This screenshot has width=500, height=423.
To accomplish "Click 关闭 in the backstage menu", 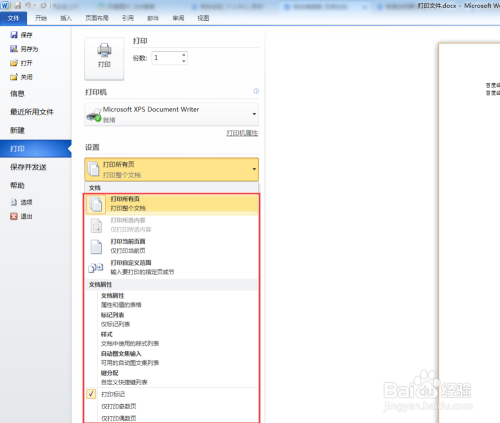I will (x=21, y=77).
